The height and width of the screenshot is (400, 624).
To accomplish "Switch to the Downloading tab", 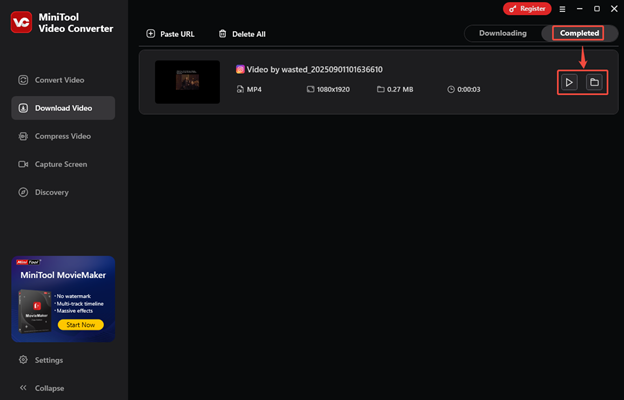I will coord(503,33).
